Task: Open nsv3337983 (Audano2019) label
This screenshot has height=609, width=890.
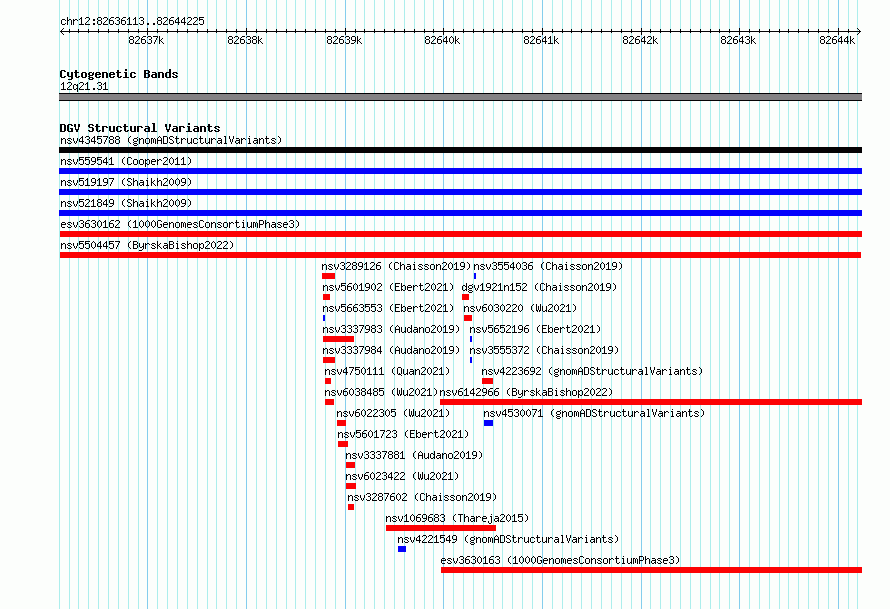Action: pos(391,329)
